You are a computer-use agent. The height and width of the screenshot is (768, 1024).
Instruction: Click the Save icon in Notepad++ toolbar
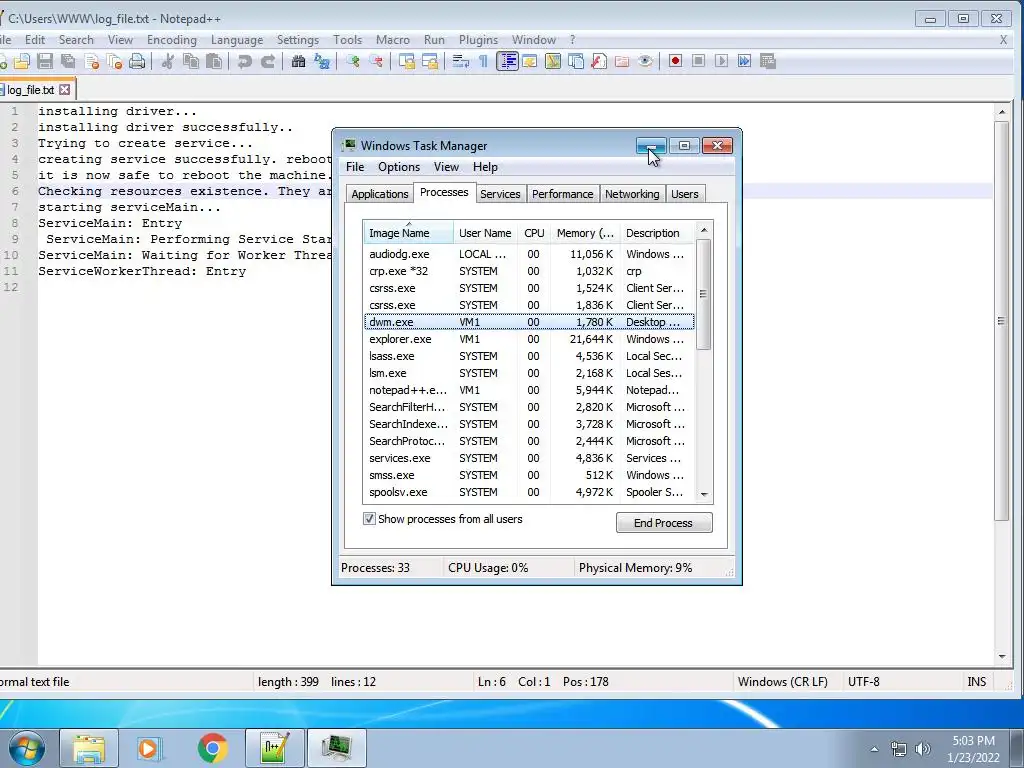pyautogui.click(x=44, y=61)
